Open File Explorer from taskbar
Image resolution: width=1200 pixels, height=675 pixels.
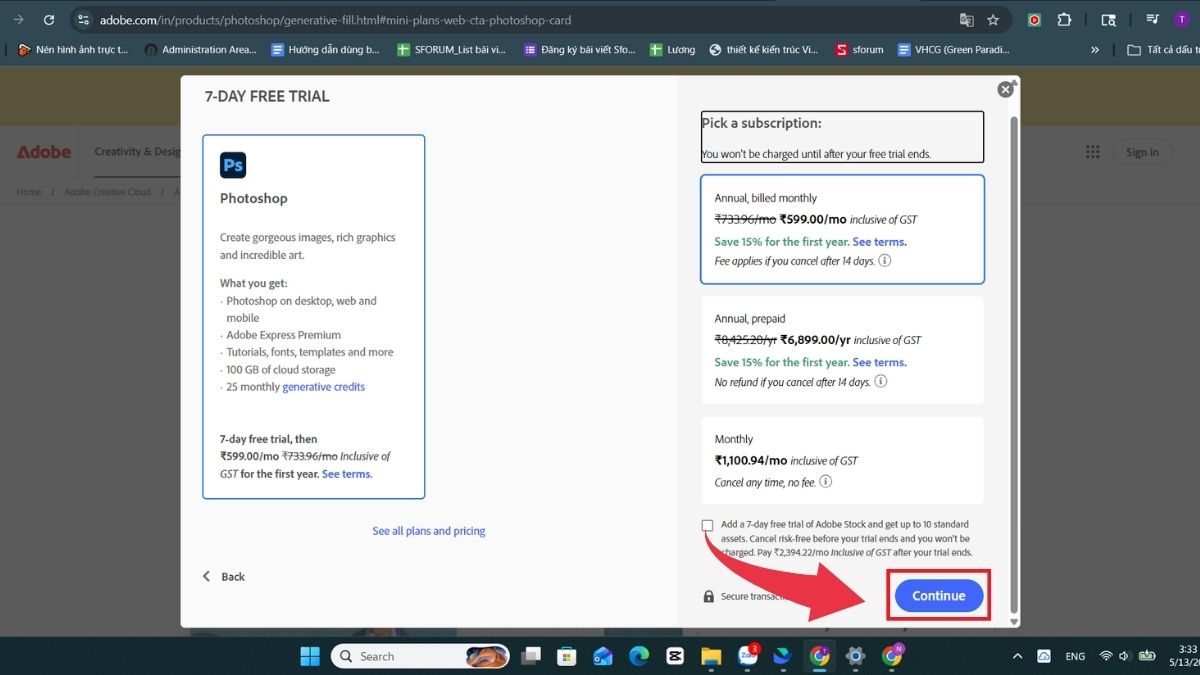pos(711,656)
